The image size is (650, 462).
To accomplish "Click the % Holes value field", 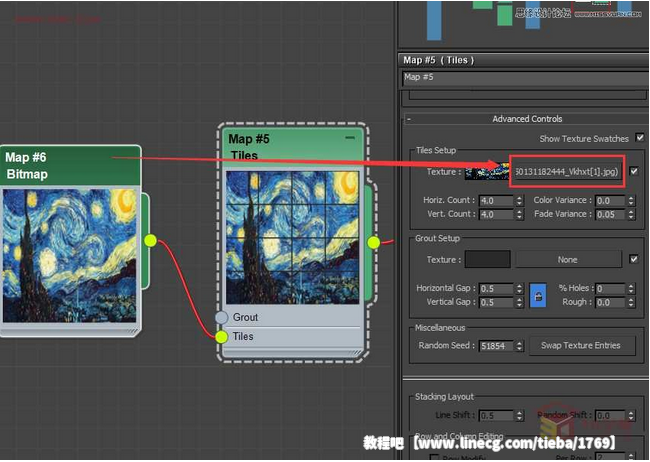I will pyautogui.click(x=611, y=289).
